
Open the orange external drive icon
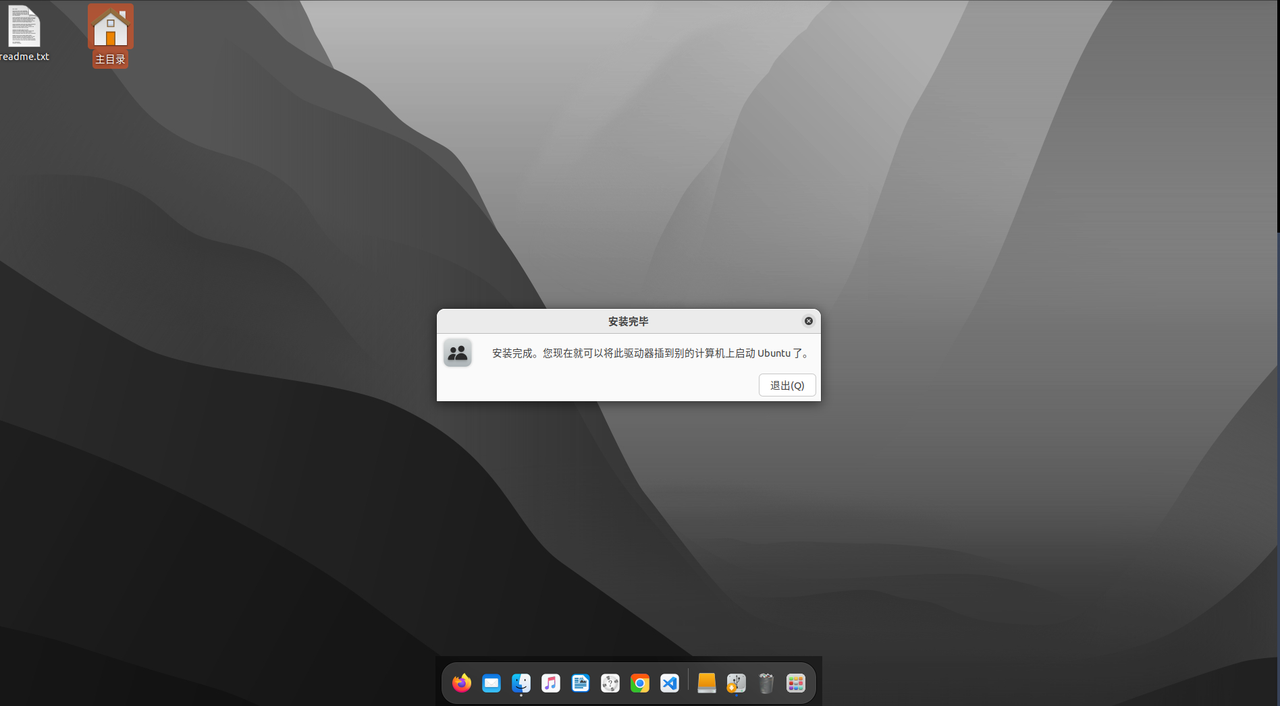(x=707, y=683)
